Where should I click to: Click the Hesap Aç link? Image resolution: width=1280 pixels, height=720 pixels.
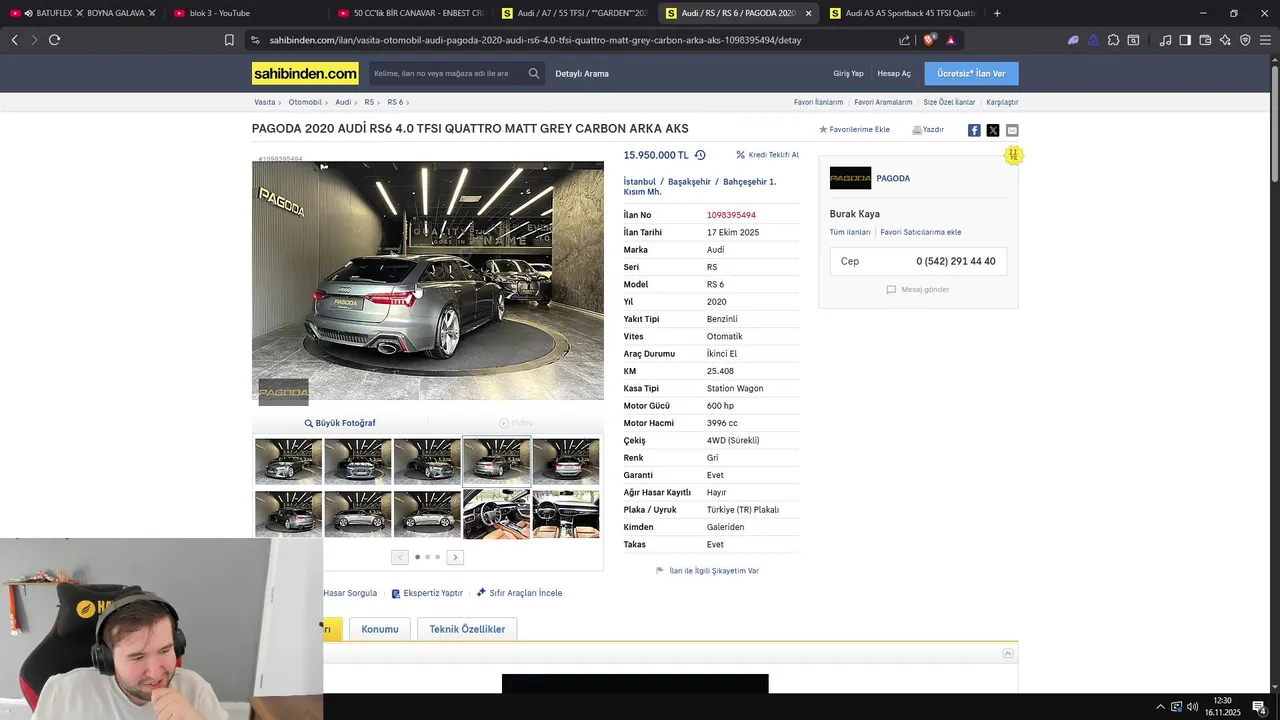894,73
